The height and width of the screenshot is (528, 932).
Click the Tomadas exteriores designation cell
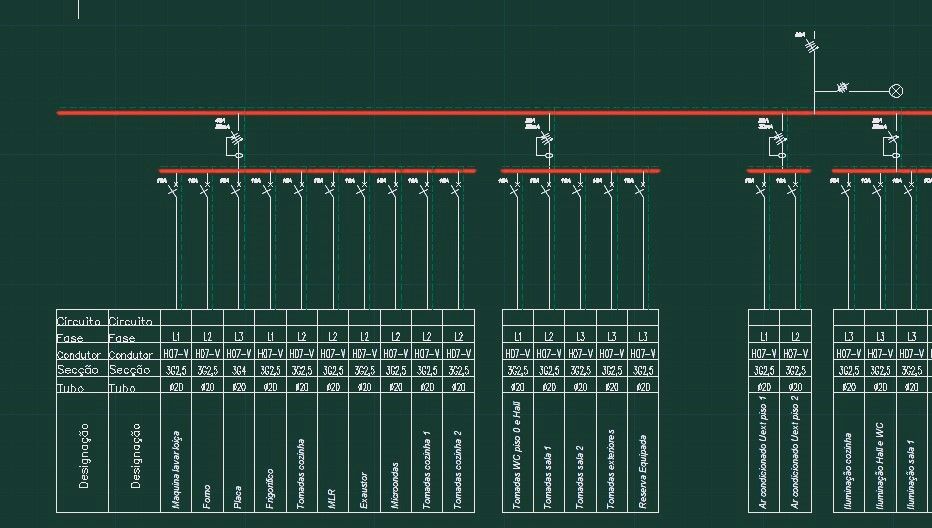coord(612,452)
